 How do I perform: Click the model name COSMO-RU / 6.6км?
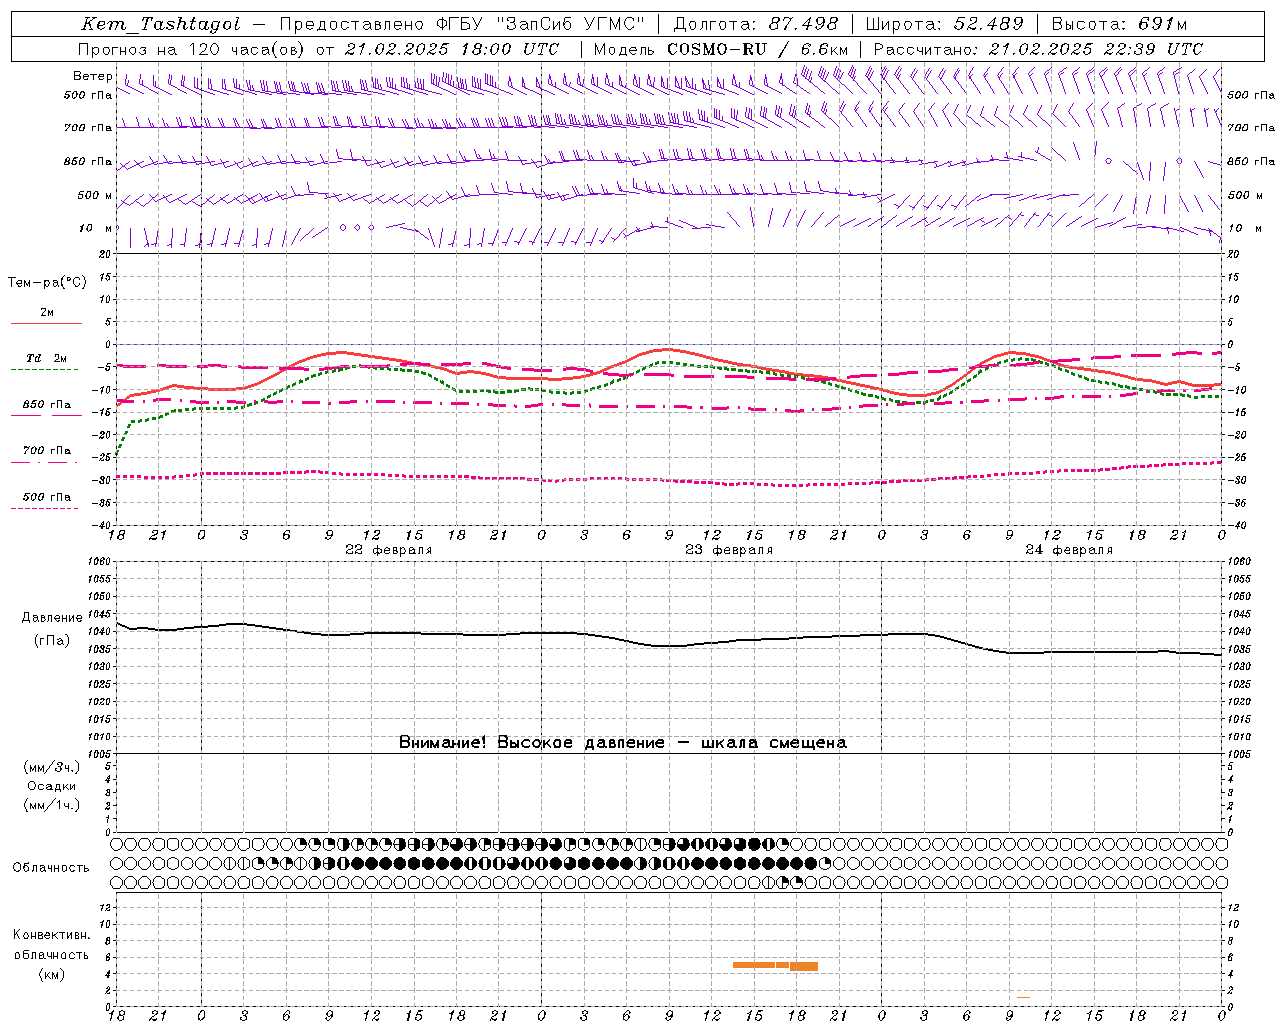[758, 49]
